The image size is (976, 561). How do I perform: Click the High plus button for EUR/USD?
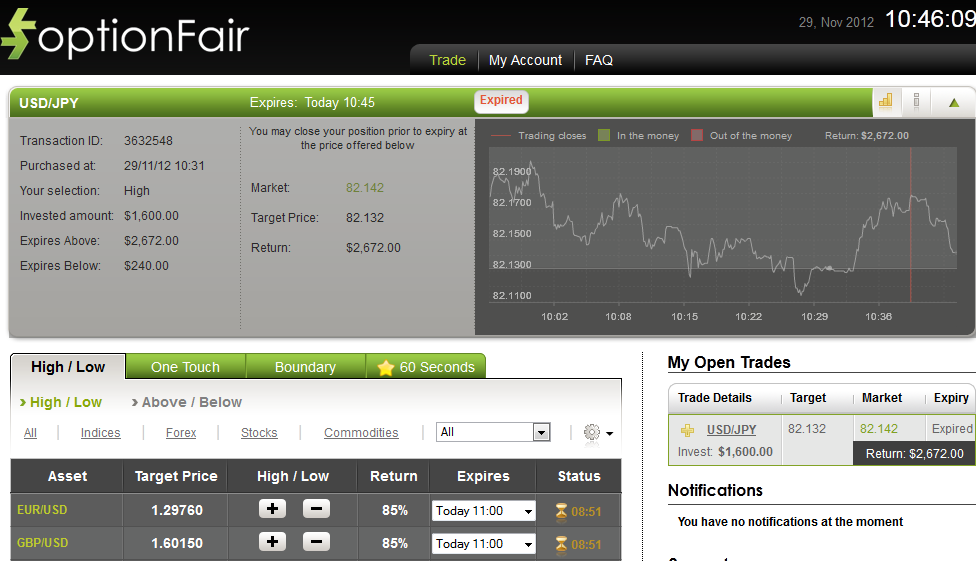point(272,509)
